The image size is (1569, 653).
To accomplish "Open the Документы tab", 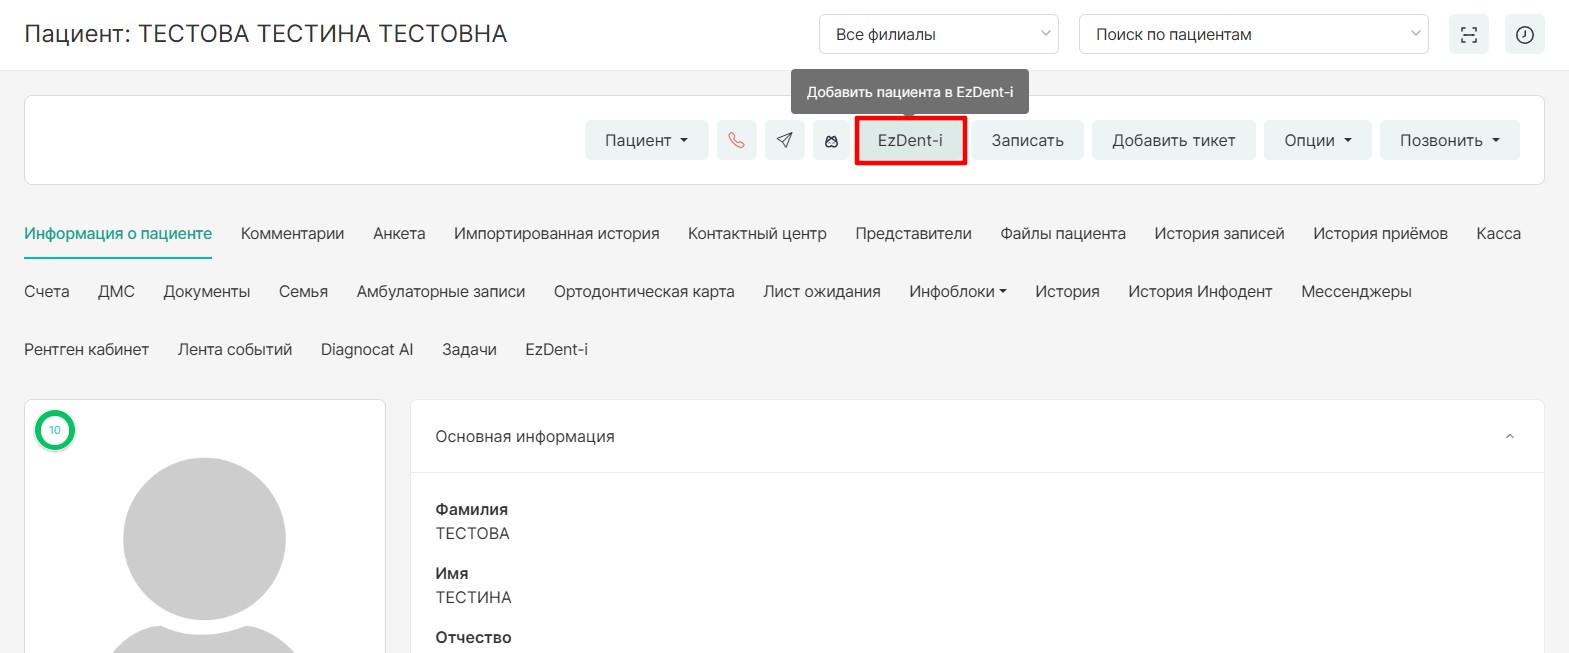I will pos(207,291).
